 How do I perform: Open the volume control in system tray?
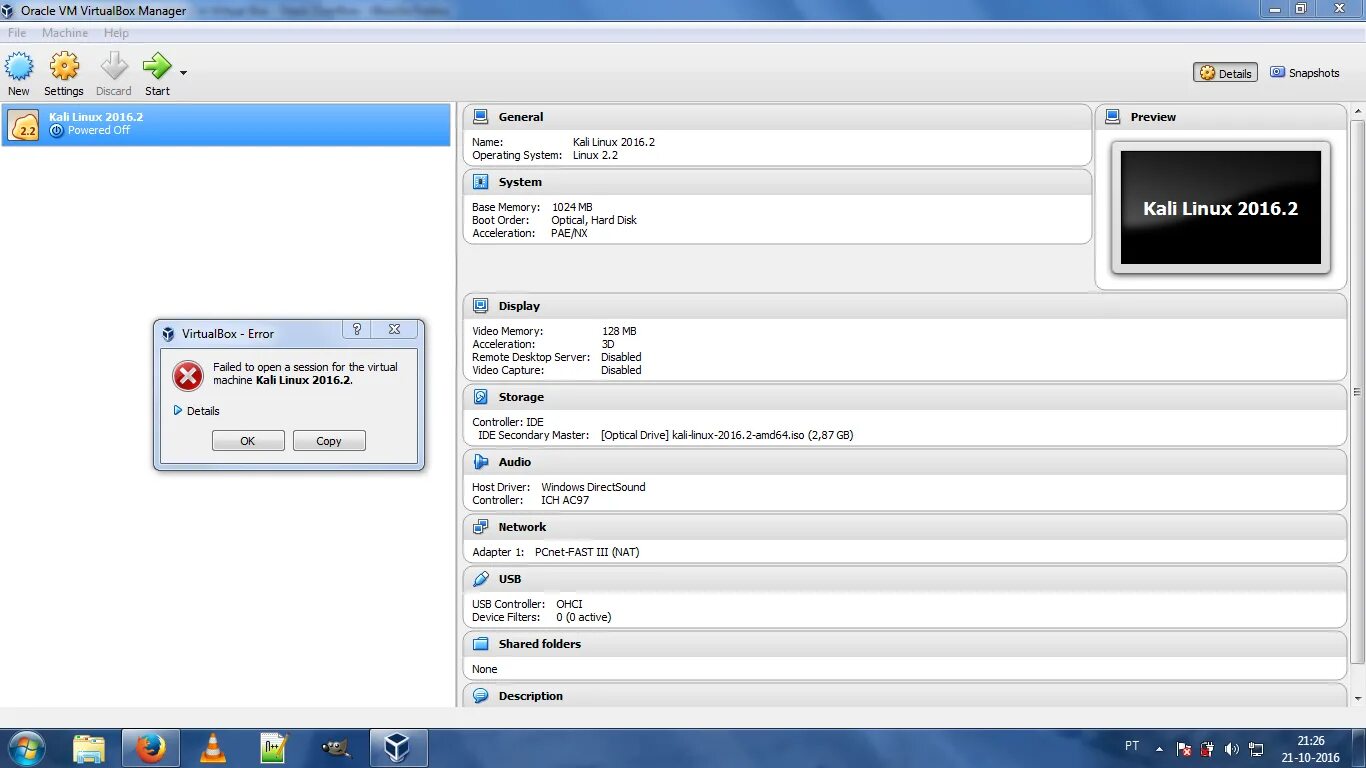1232,749
